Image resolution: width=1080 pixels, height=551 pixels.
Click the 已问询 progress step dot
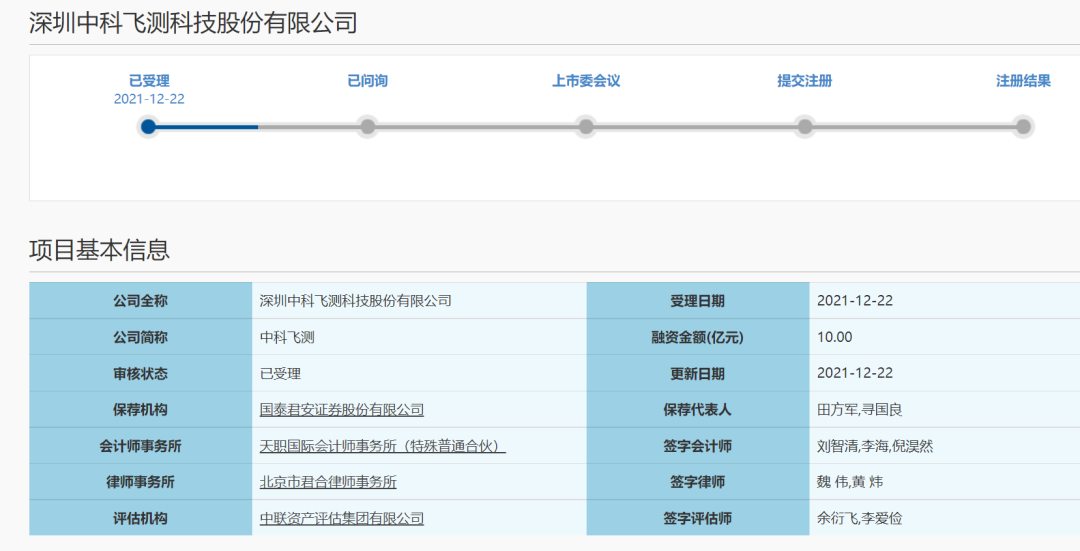click(368, 127)
